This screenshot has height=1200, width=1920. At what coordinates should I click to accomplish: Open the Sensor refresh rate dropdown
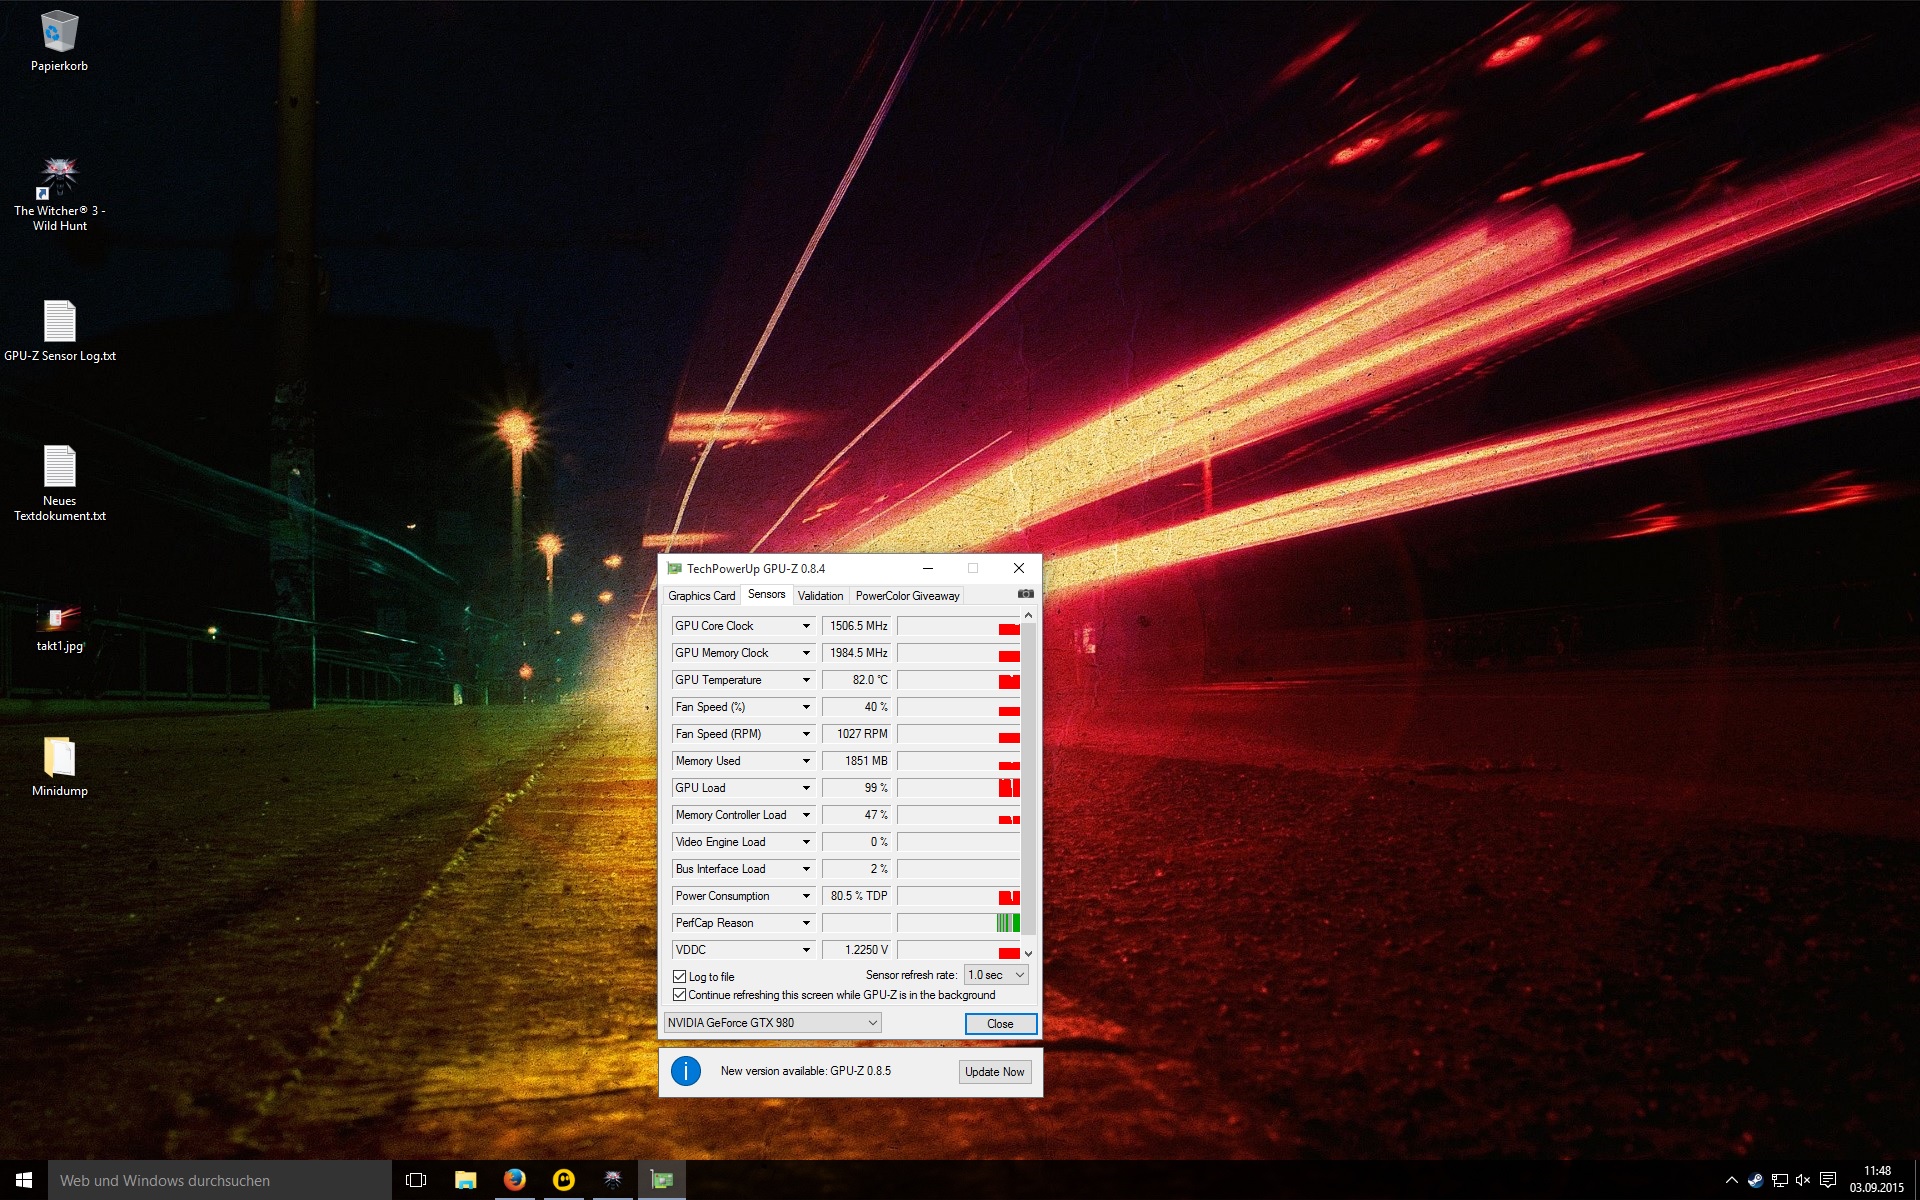[996, 975]
